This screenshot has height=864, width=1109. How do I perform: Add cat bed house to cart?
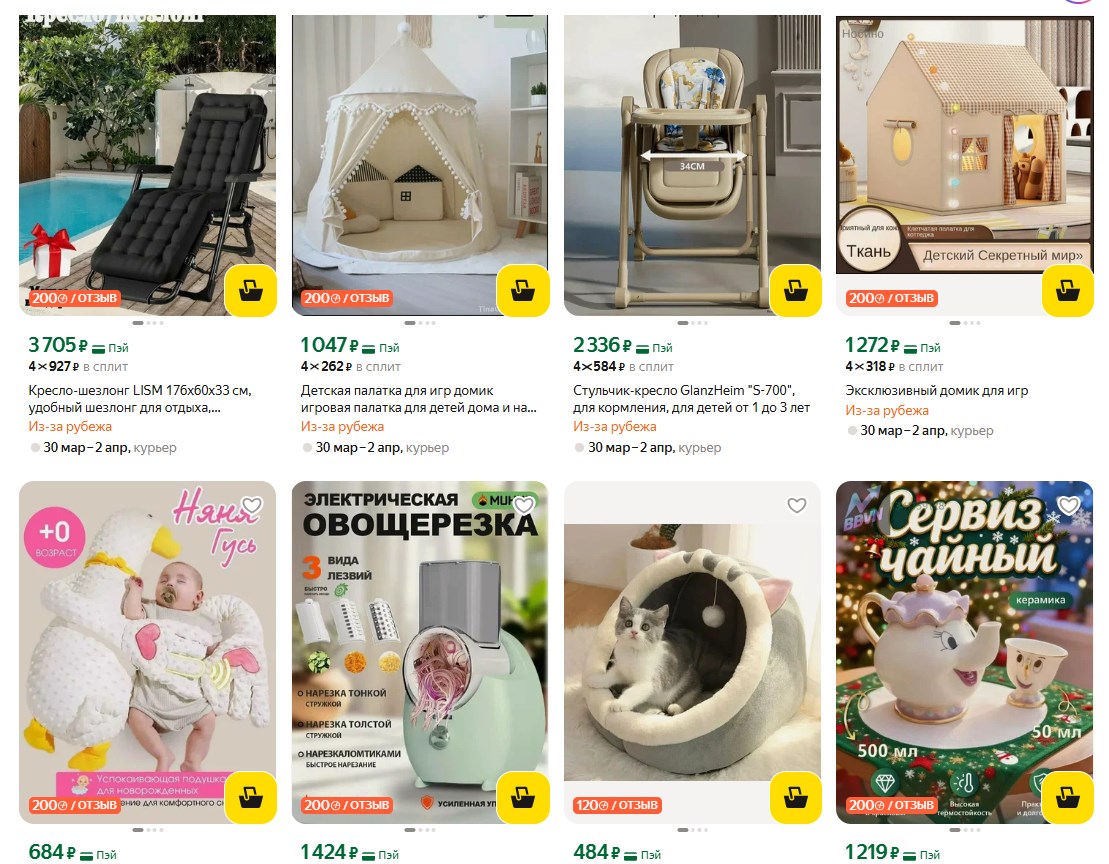point(796,798)
